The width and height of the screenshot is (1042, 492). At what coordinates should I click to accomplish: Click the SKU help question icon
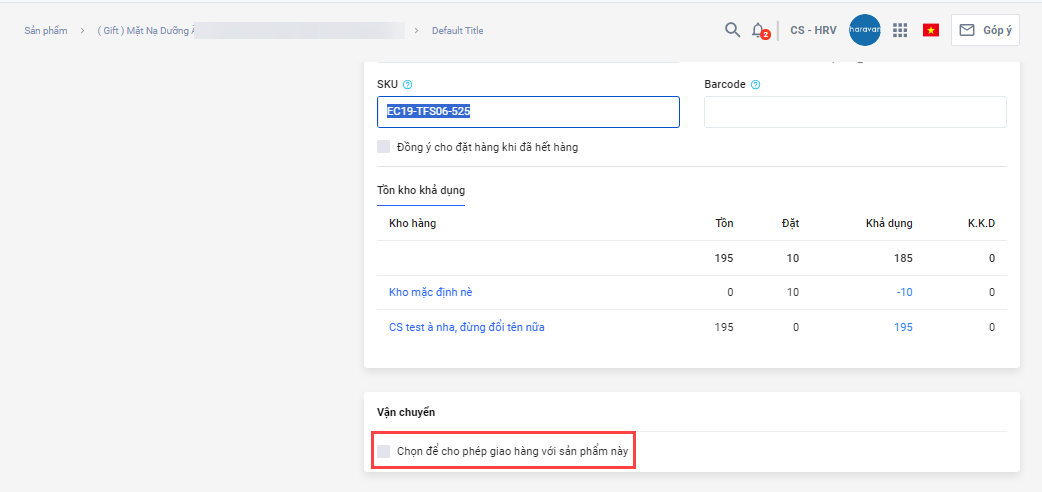point(408,85)
